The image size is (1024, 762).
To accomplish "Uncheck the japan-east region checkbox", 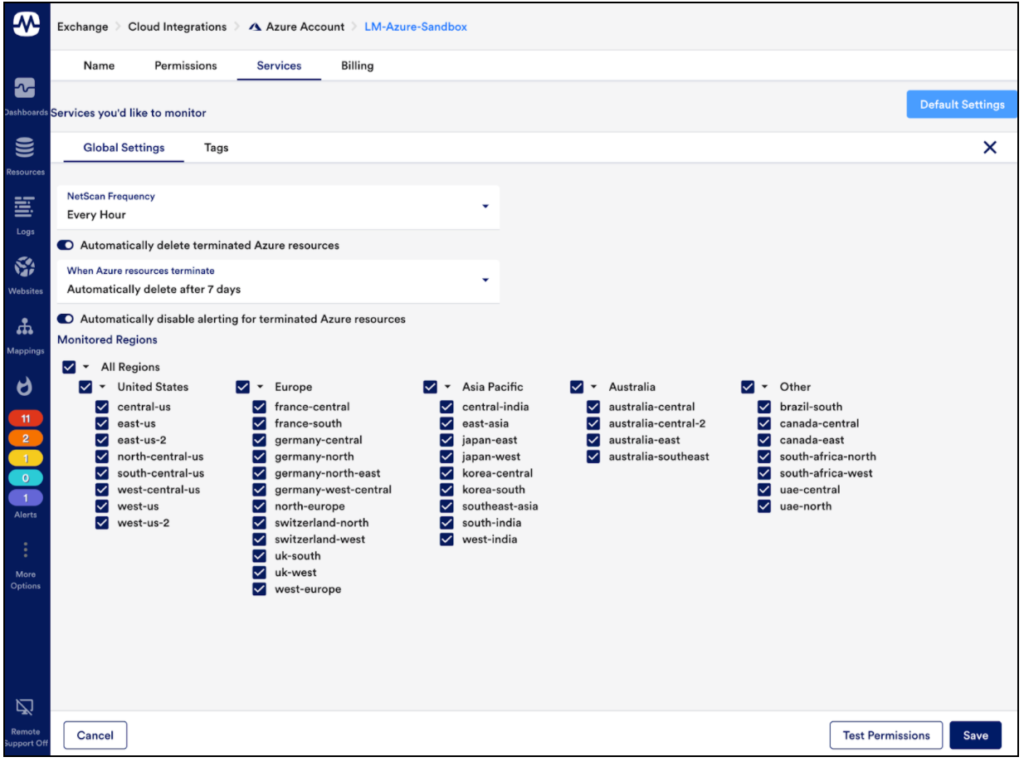I will pyautogui.click(x=447, y=440).
